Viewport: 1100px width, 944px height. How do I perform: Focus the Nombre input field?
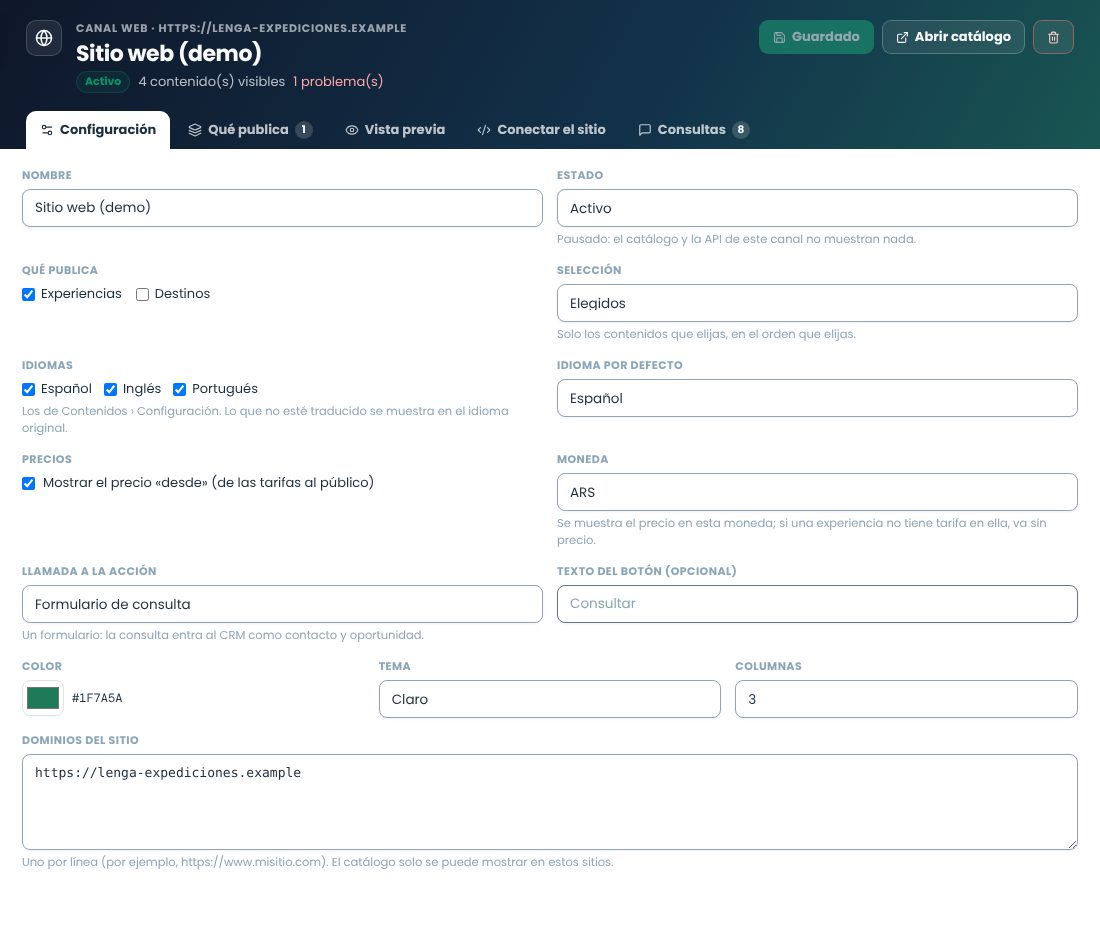pyautogui.click(x=282, y=208)
